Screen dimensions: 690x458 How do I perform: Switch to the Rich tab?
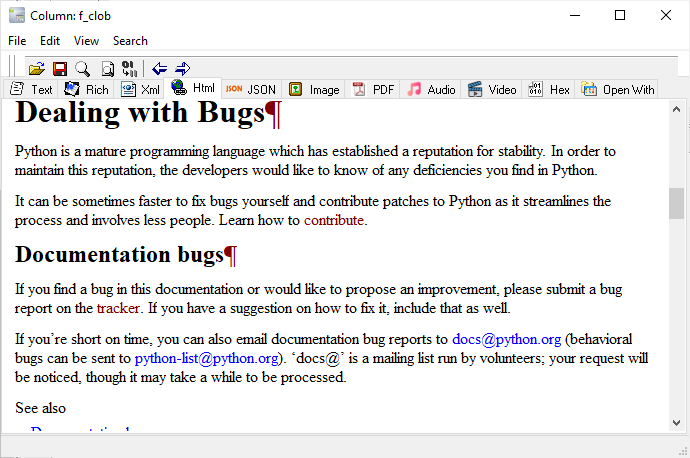click(x=86, y=89)
